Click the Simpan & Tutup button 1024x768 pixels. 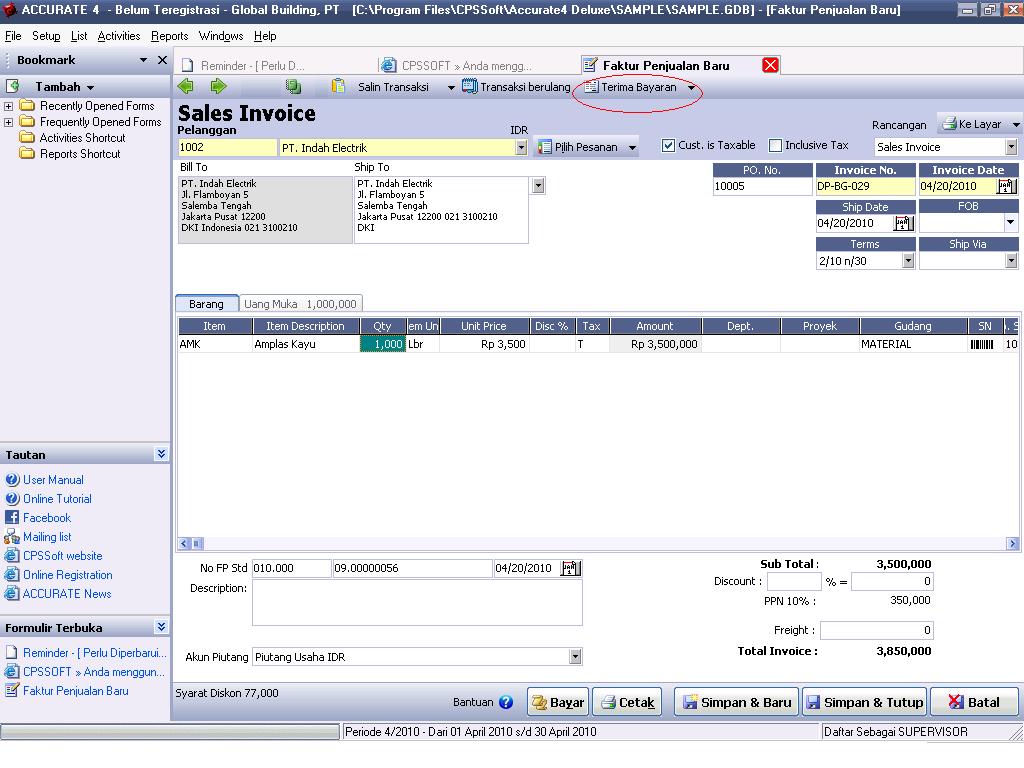pyautogui.click(x=864, y=701)
